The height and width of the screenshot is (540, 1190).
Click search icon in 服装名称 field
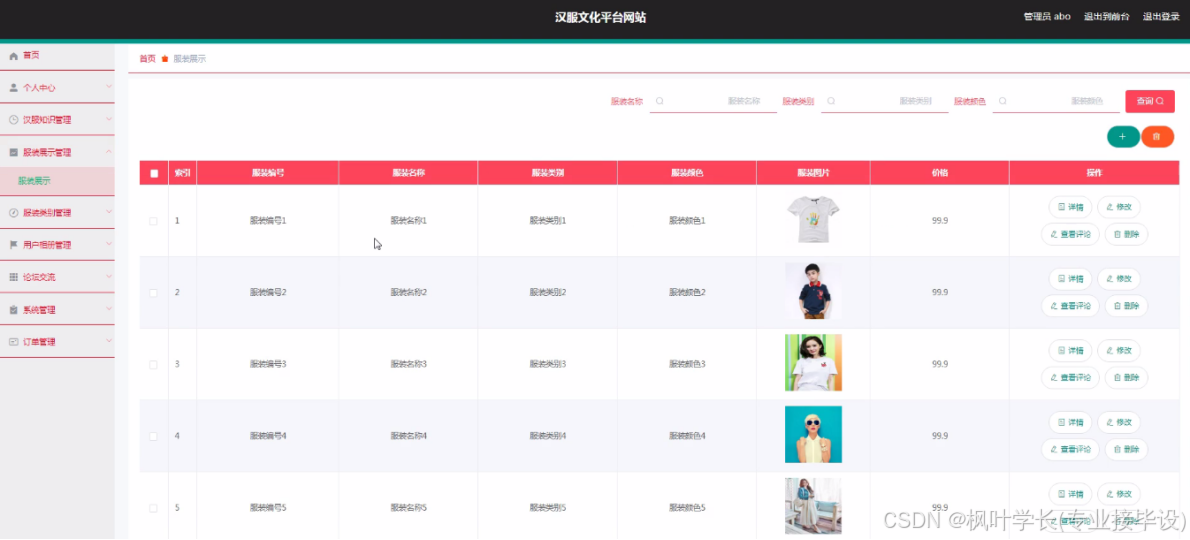[660, 101]
